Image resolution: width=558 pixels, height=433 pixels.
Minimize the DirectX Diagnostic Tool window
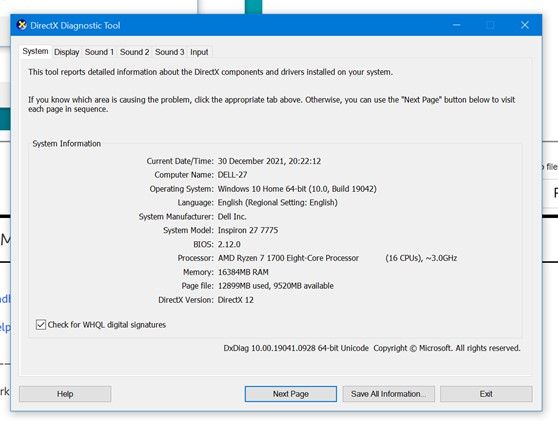(457, 25)
